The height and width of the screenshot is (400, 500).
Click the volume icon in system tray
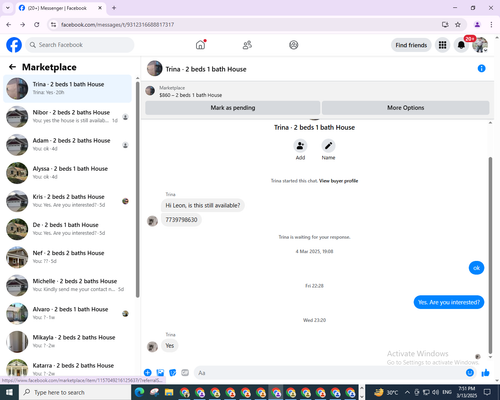[436, 392]
